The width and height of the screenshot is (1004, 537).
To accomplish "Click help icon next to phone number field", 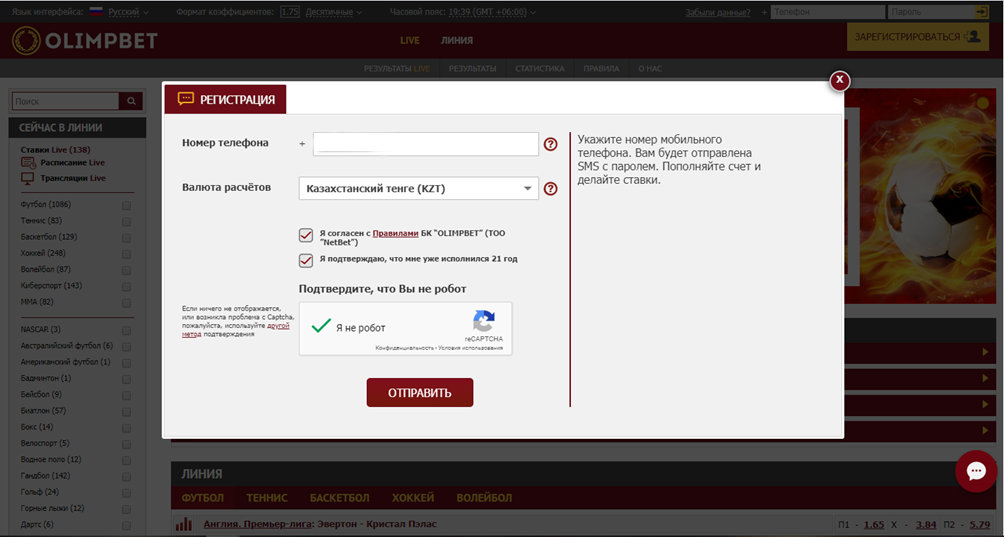I will click(550, 144).
